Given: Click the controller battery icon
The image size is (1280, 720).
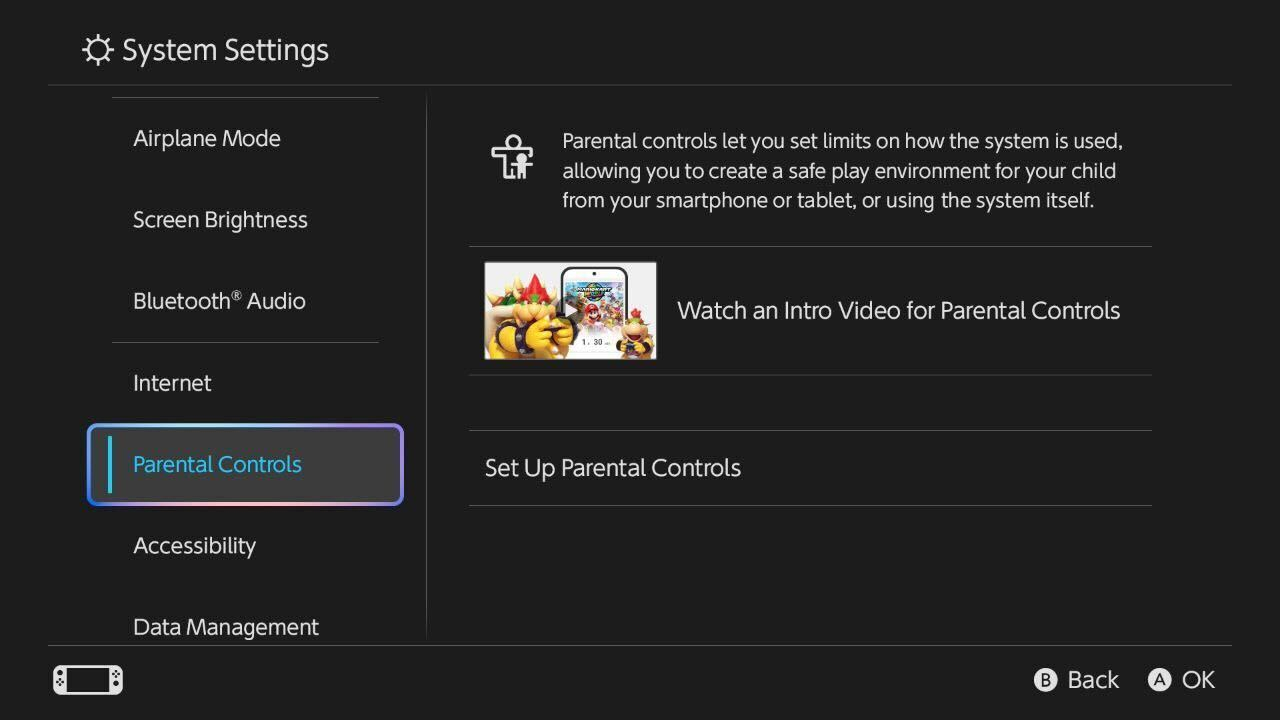Looking at the screenshot, I should click(x=87, y=679).
